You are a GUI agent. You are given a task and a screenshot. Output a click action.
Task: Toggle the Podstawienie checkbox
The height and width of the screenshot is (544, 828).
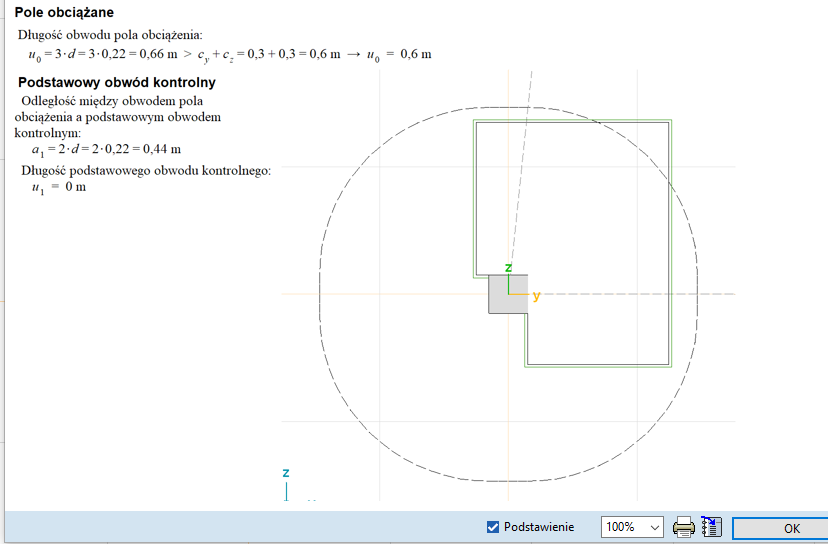pyautogui.click(x=493, y=527)
